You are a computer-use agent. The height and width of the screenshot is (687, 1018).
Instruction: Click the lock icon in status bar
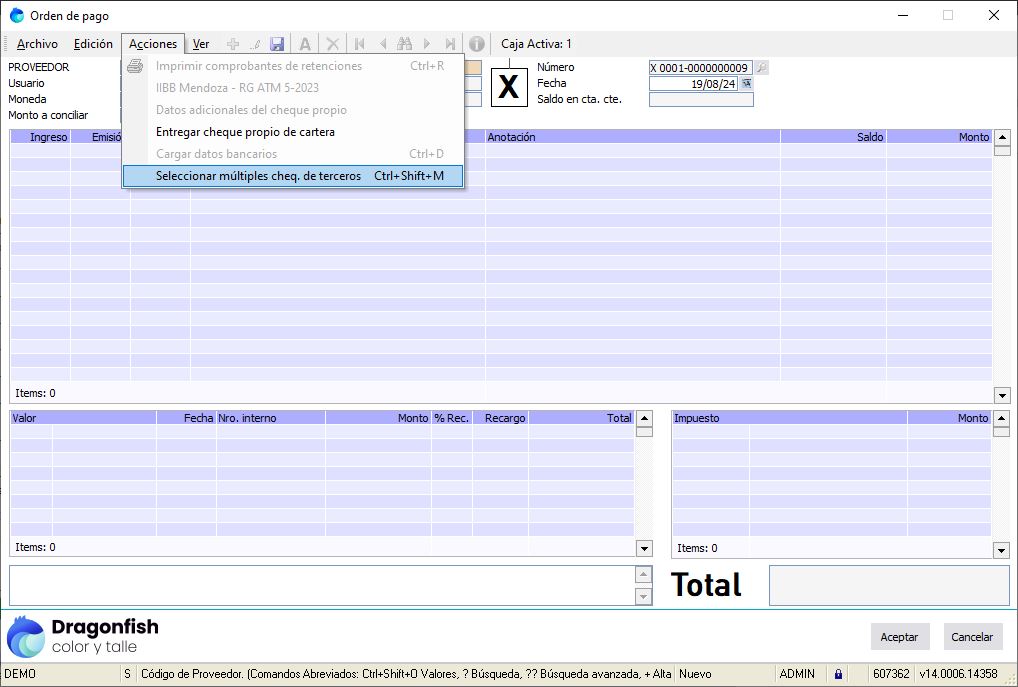(x=838, y=674)
